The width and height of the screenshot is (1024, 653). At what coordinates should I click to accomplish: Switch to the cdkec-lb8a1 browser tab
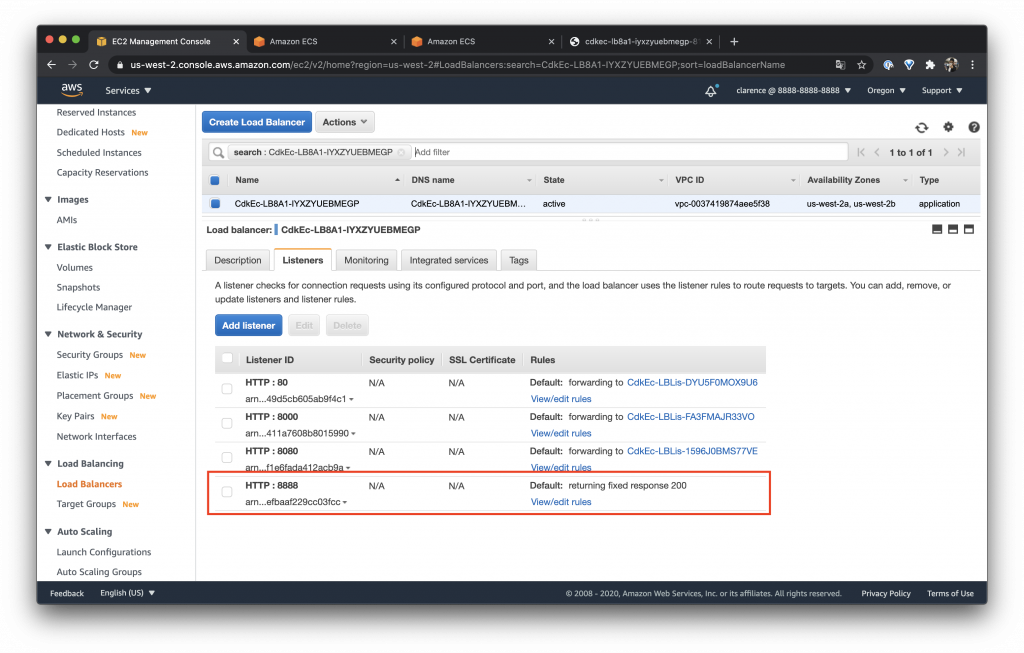pyautogui.click(x=641, y=41)
